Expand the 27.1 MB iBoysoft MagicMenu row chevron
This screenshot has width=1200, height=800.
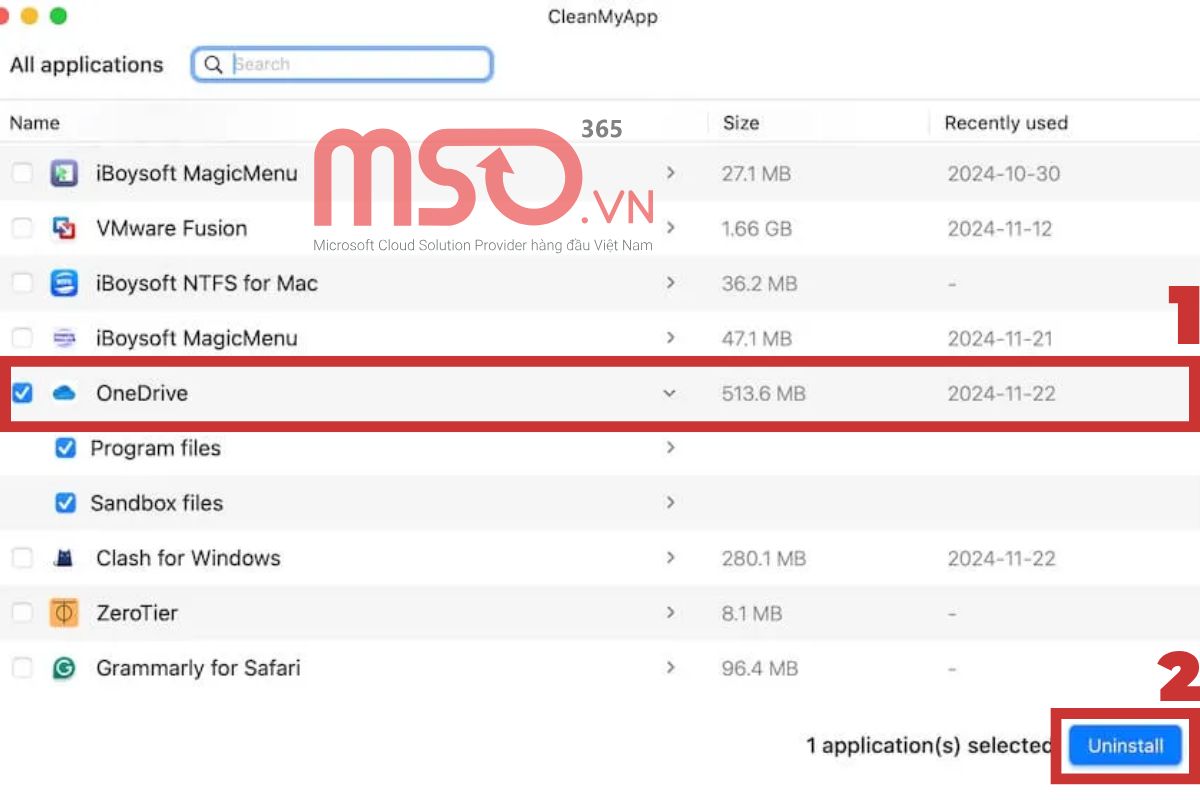point(670,173)
